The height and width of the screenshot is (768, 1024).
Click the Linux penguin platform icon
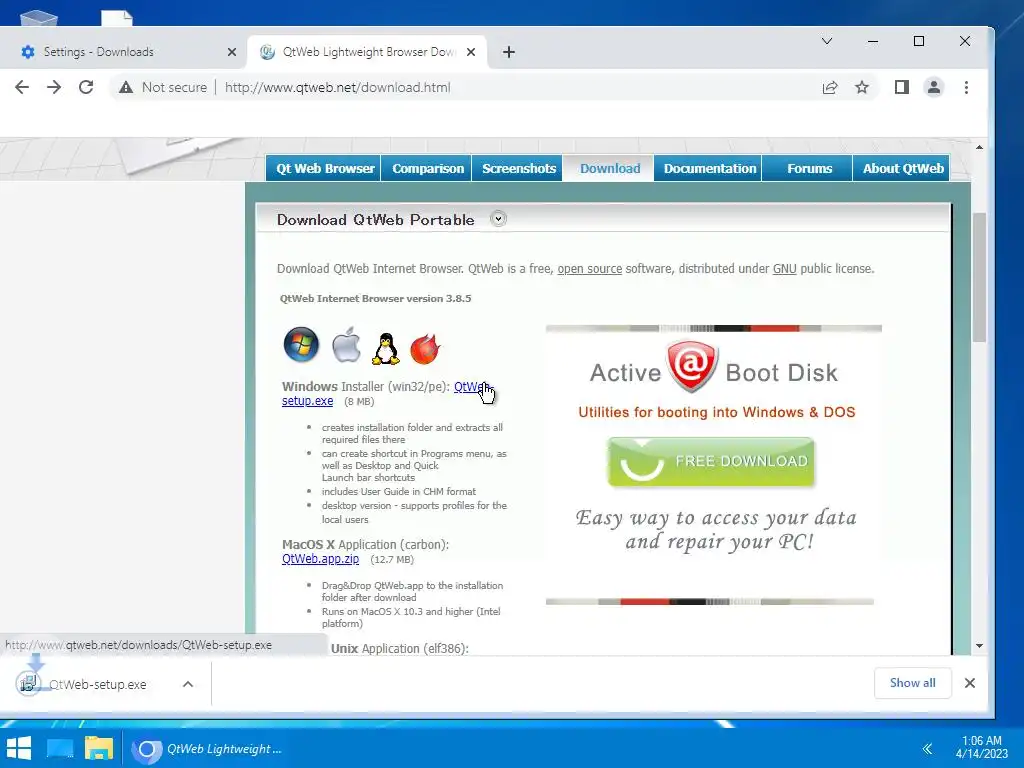point(385,348)
